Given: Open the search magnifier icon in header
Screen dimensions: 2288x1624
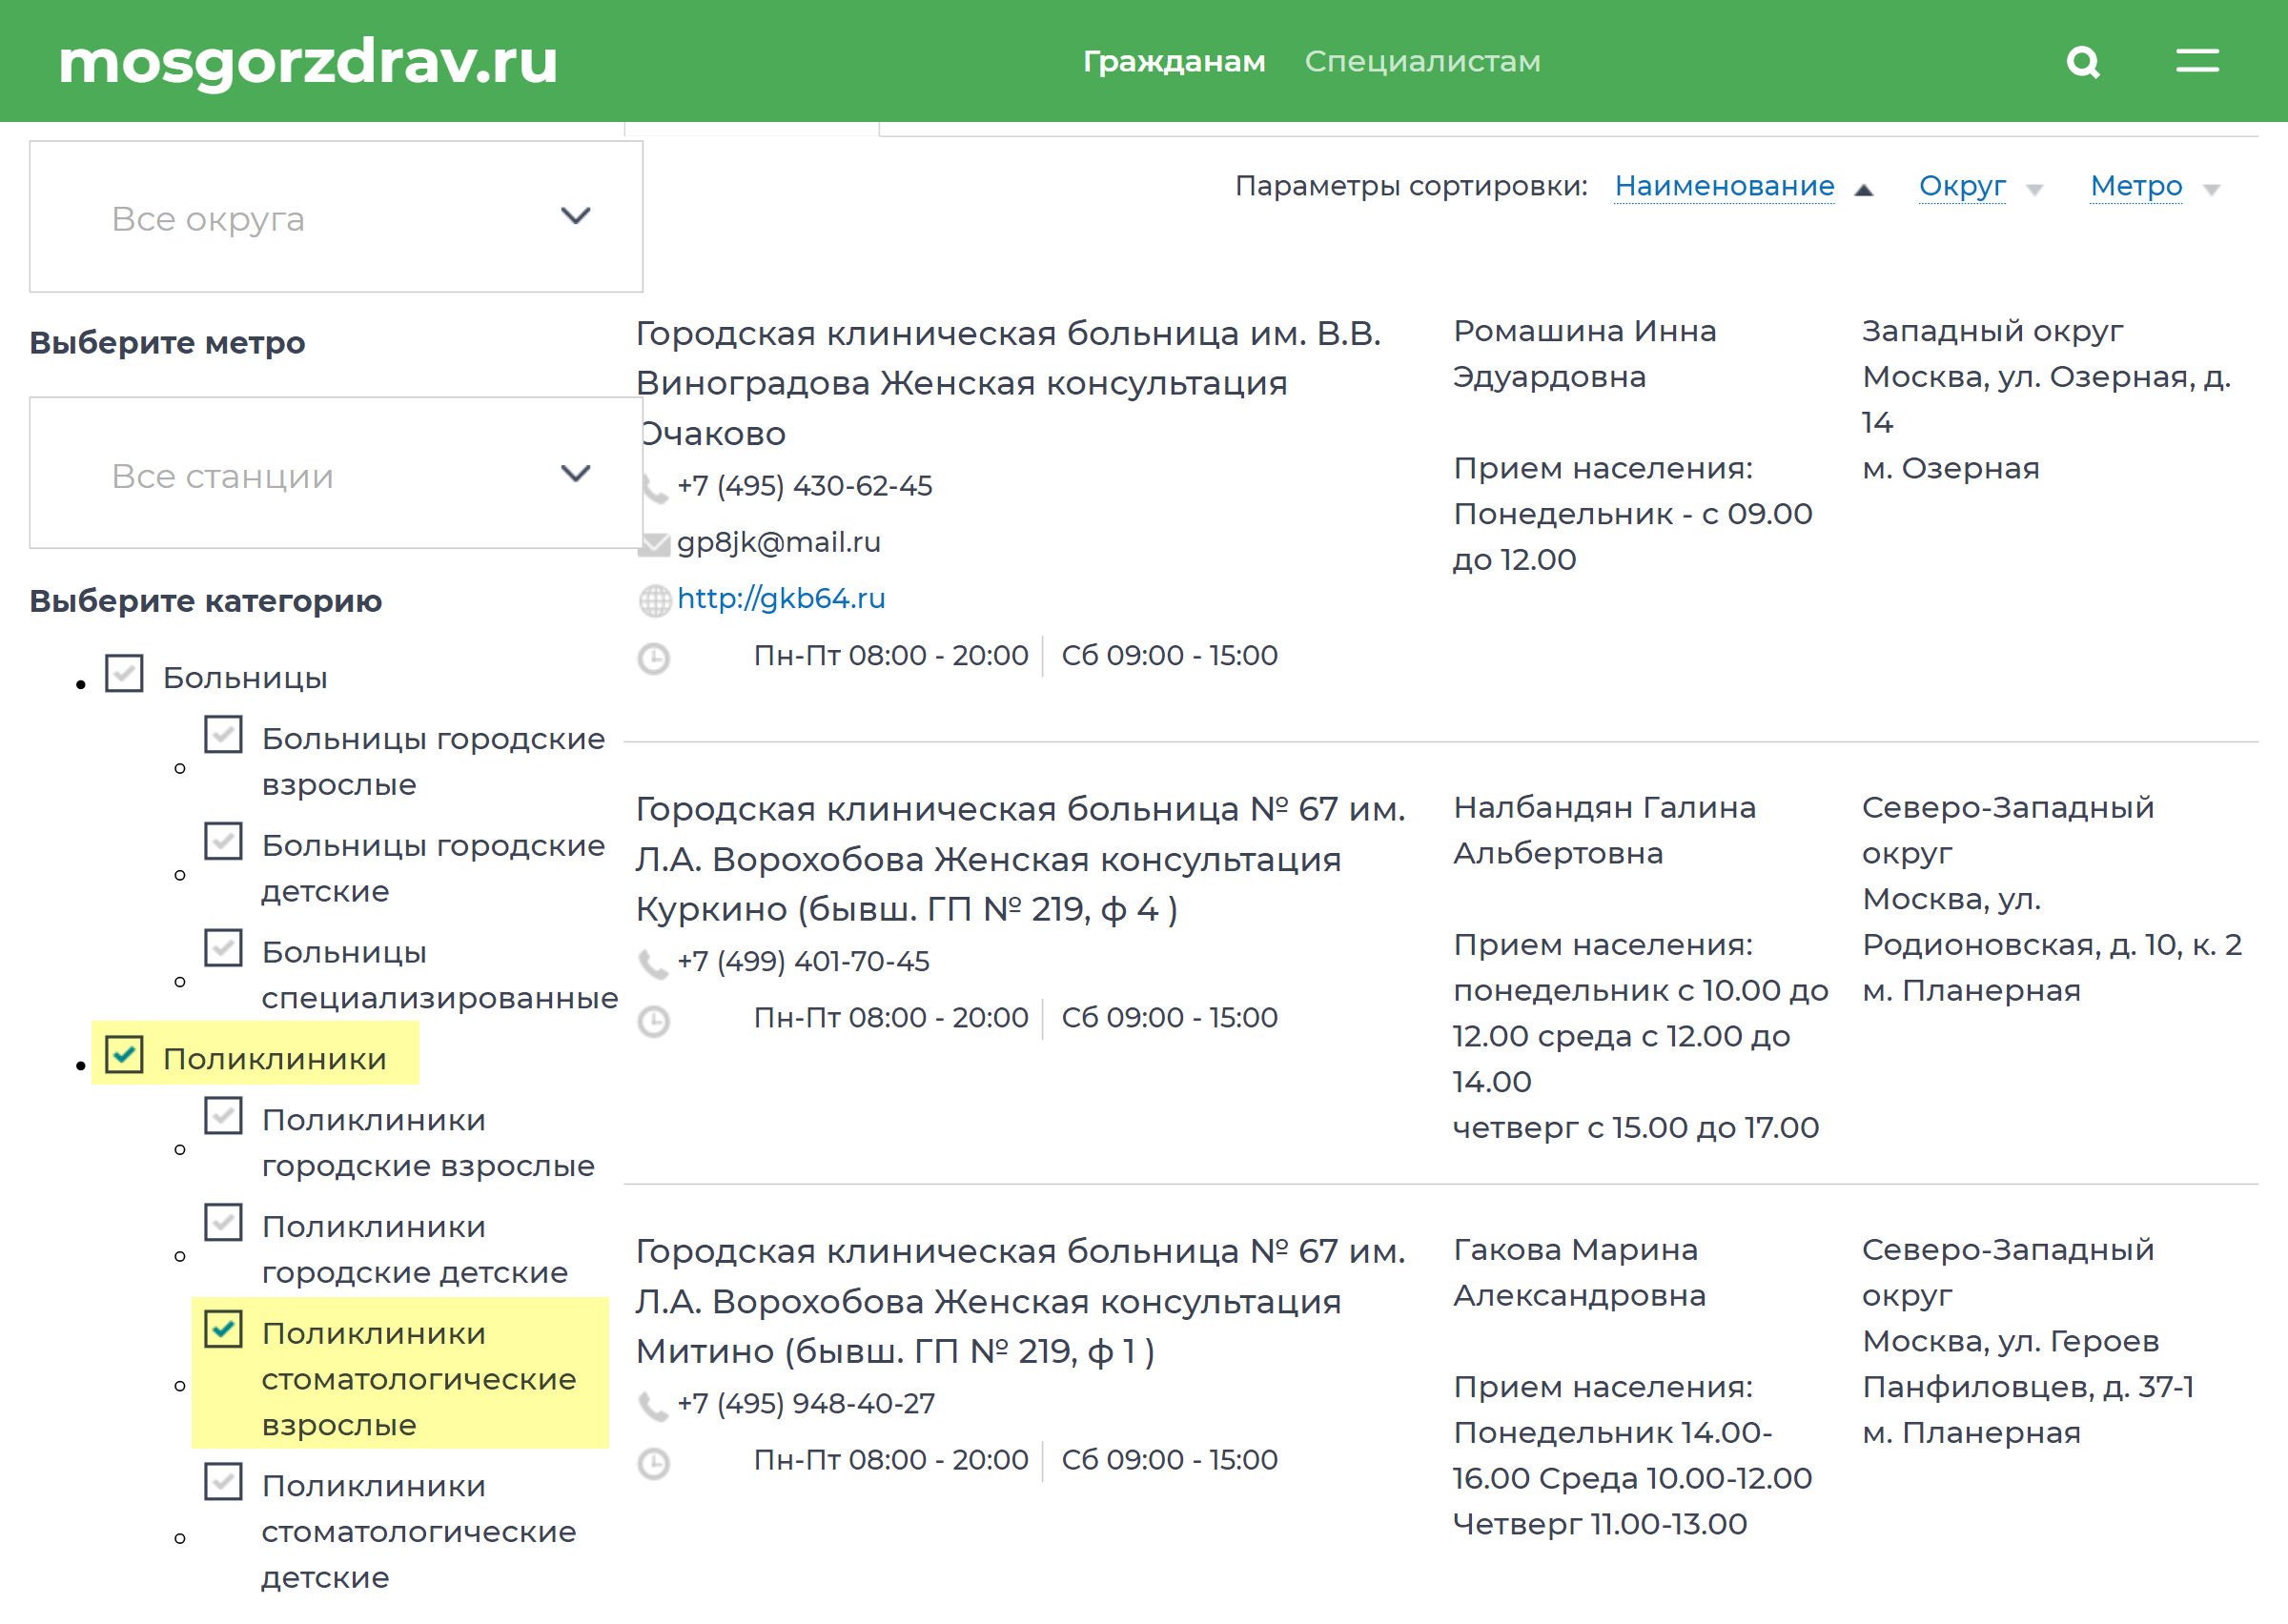Looking at the screenshot, I should [2083, 62].
